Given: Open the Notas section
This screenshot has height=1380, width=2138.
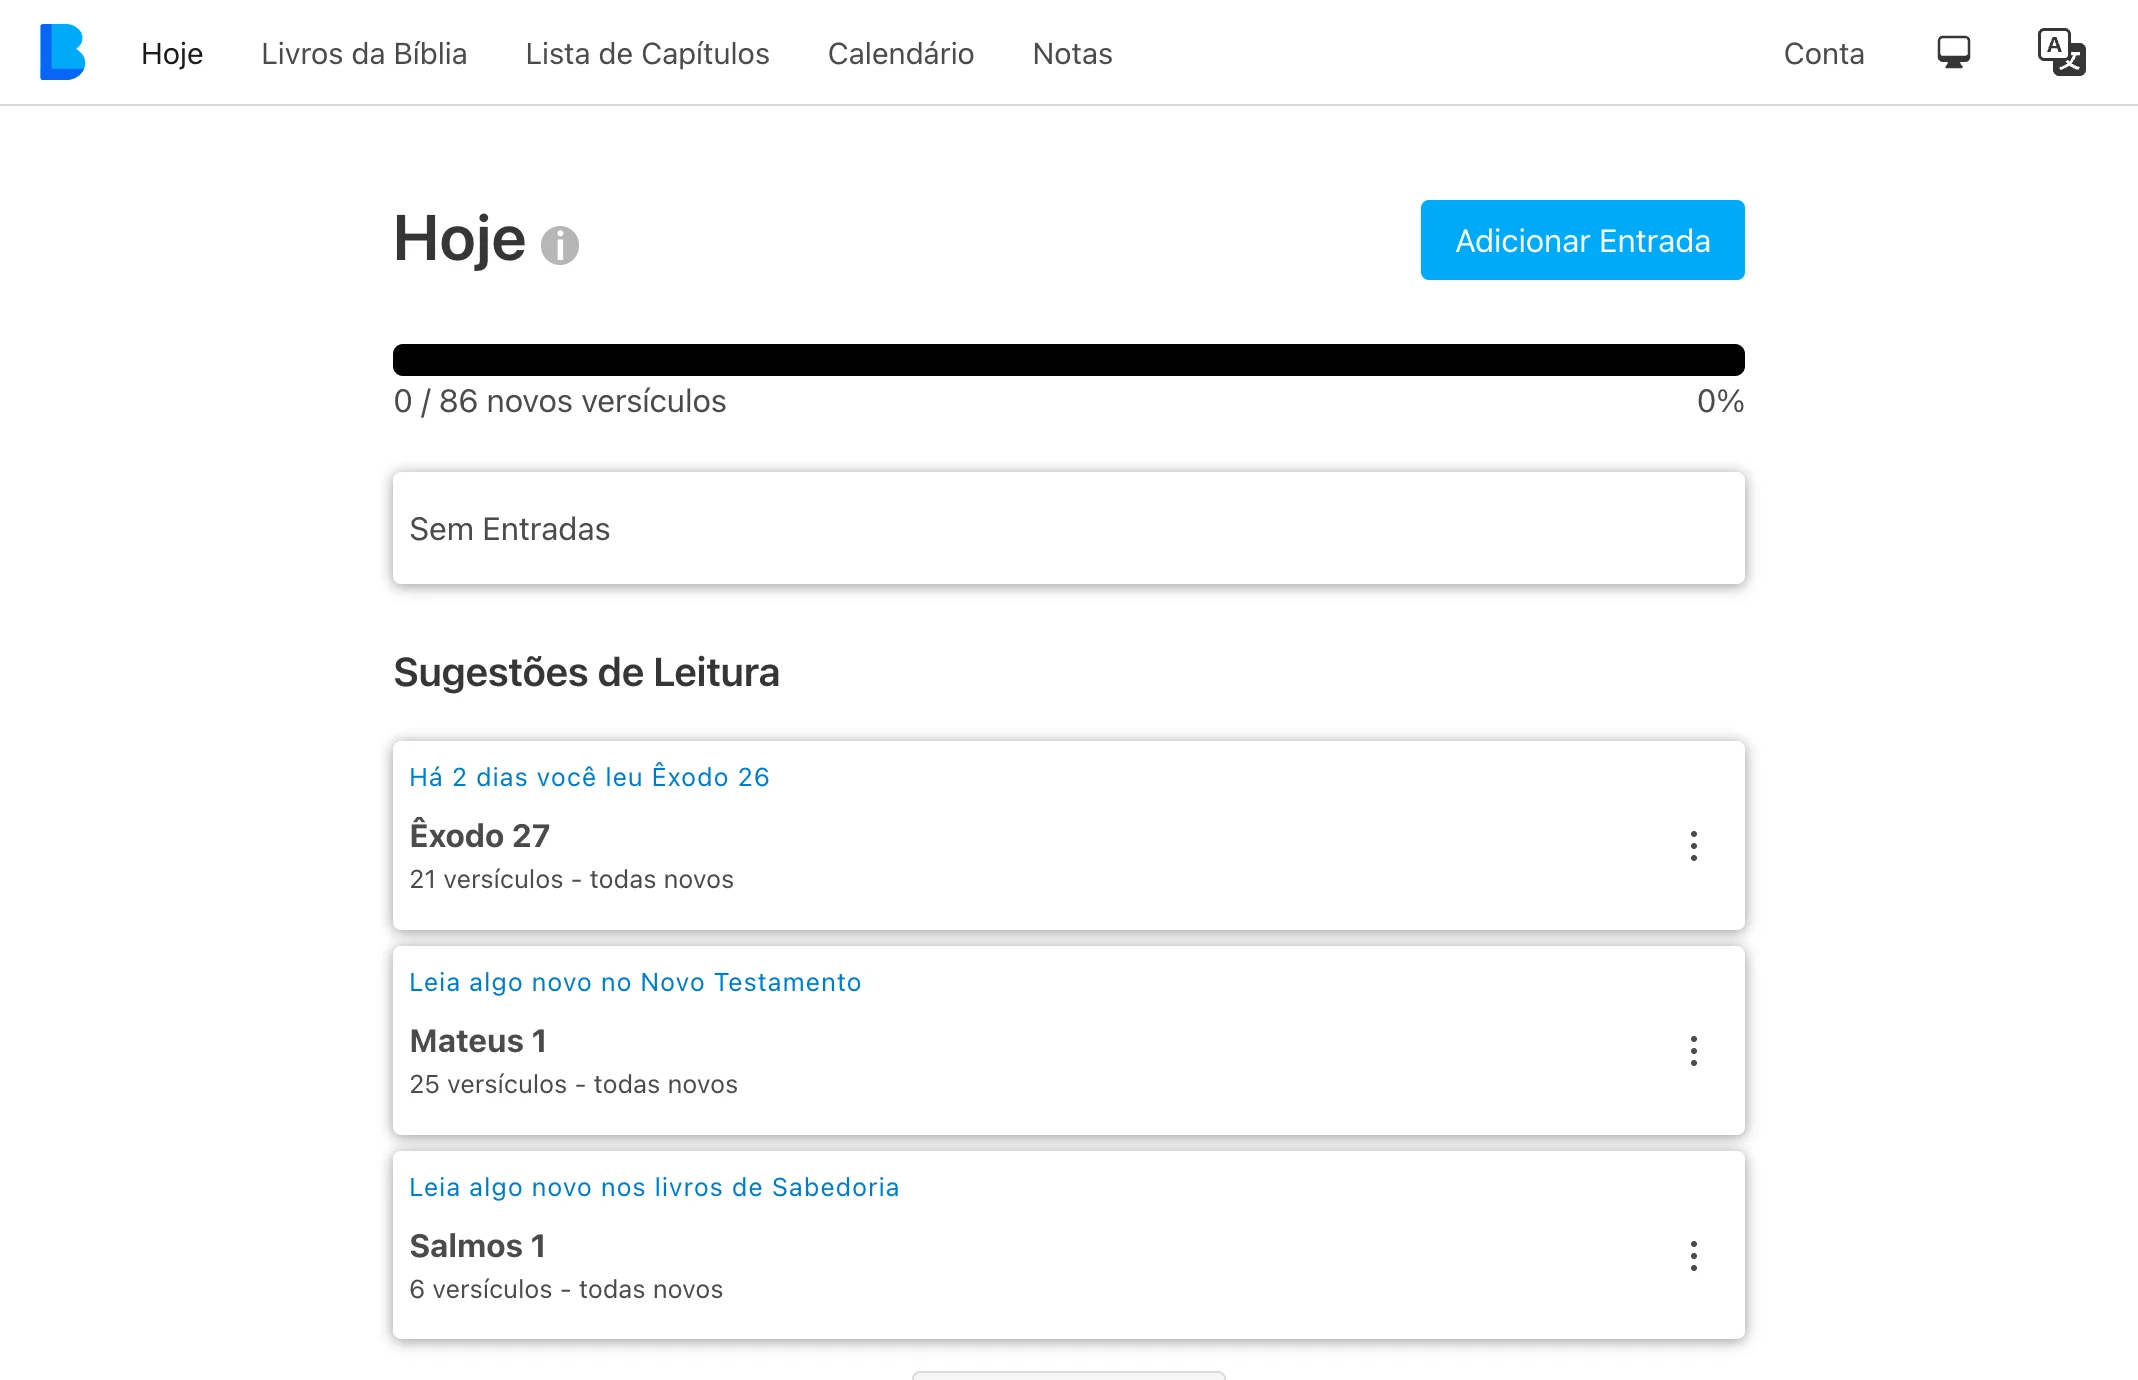Looking at the screenshot, I should pos(1072,53).
